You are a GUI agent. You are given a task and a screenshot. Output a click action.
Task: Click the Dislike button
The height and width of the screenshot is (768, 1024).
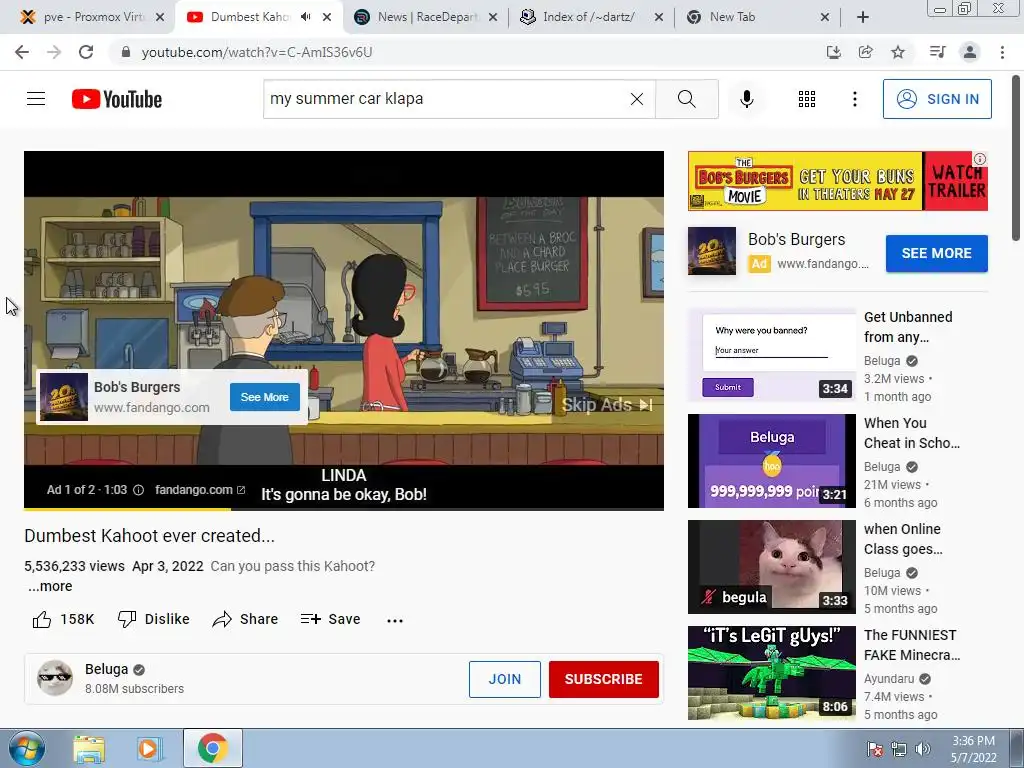click(153, 619)
